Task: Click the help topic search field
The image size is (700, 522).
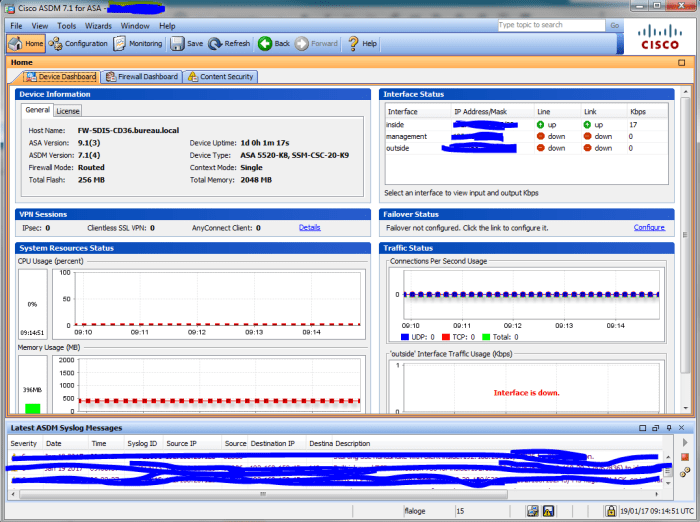Action: 550,25
